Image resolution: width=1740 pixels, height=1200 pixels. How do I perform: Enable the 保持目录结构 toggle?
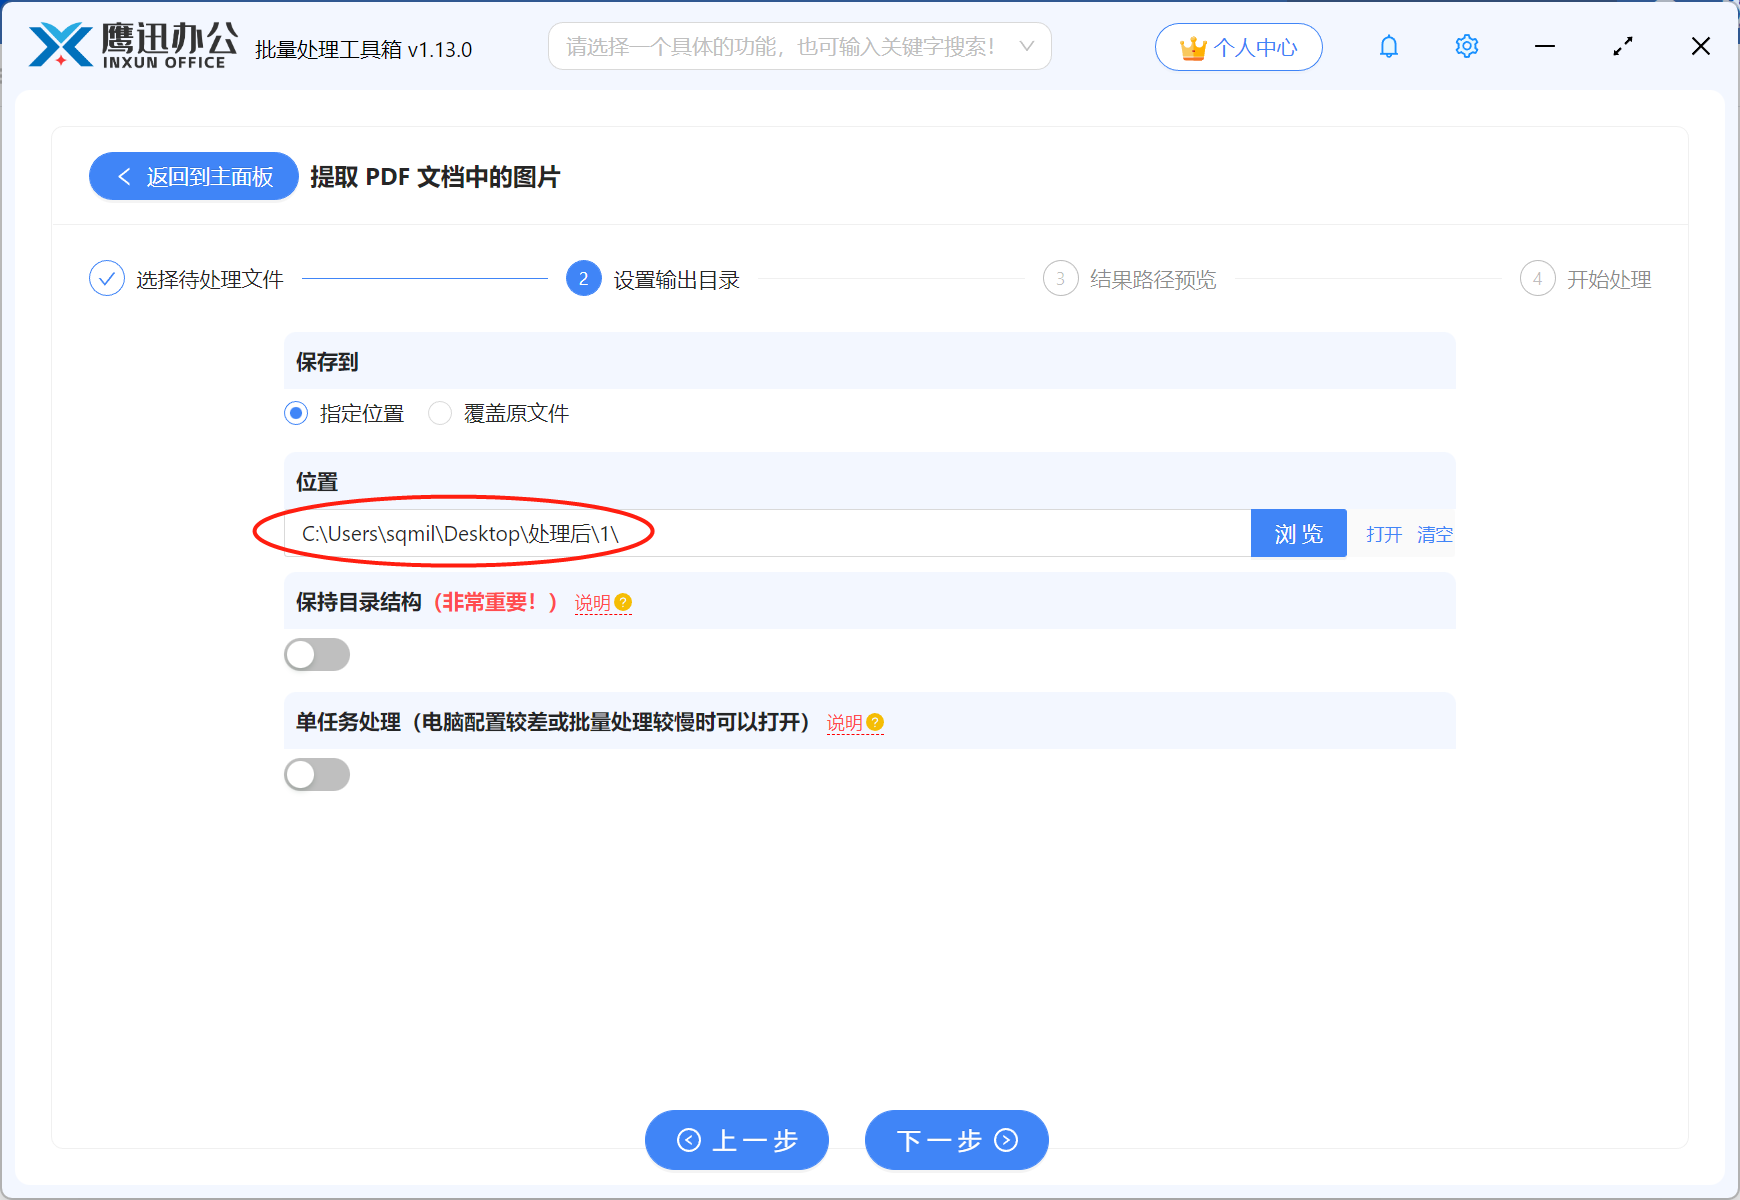317,654
